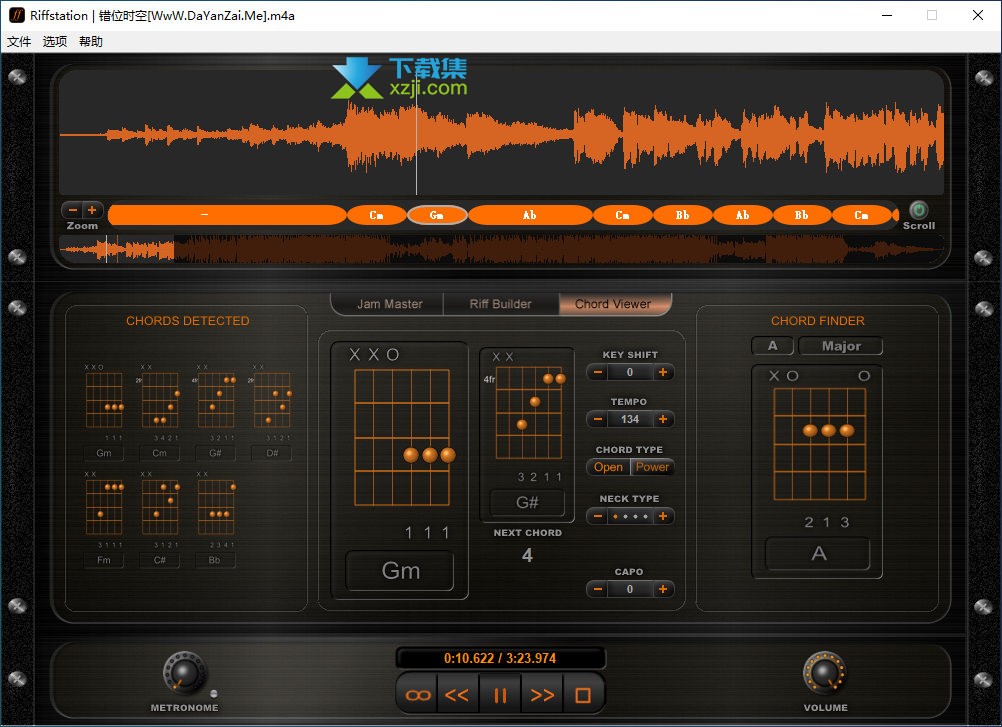The height and width of the screenshot is (727, 1002).
Task: Click the current Gm chord fretboard diagram
Action: click(402, 438)
